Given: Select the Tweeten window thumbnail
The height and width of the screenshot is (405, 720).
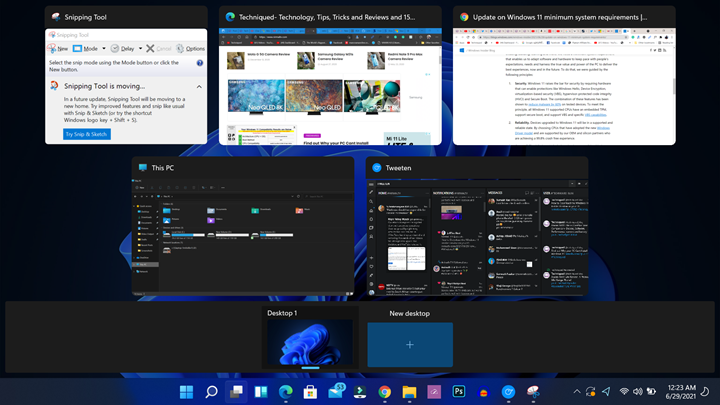Looking at the screenshot, I should pyautogui.click(x=477, y=237).
